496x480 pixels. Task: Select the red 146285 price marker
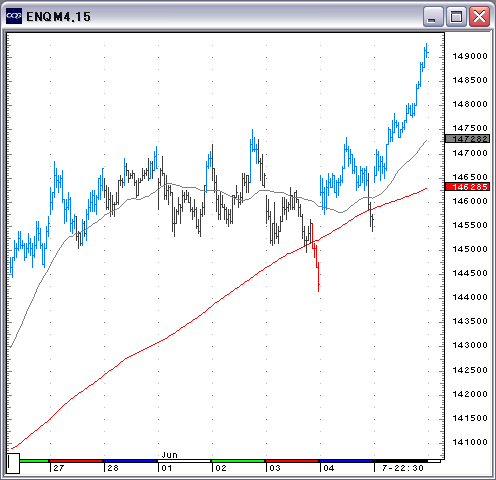pos(467,187)
